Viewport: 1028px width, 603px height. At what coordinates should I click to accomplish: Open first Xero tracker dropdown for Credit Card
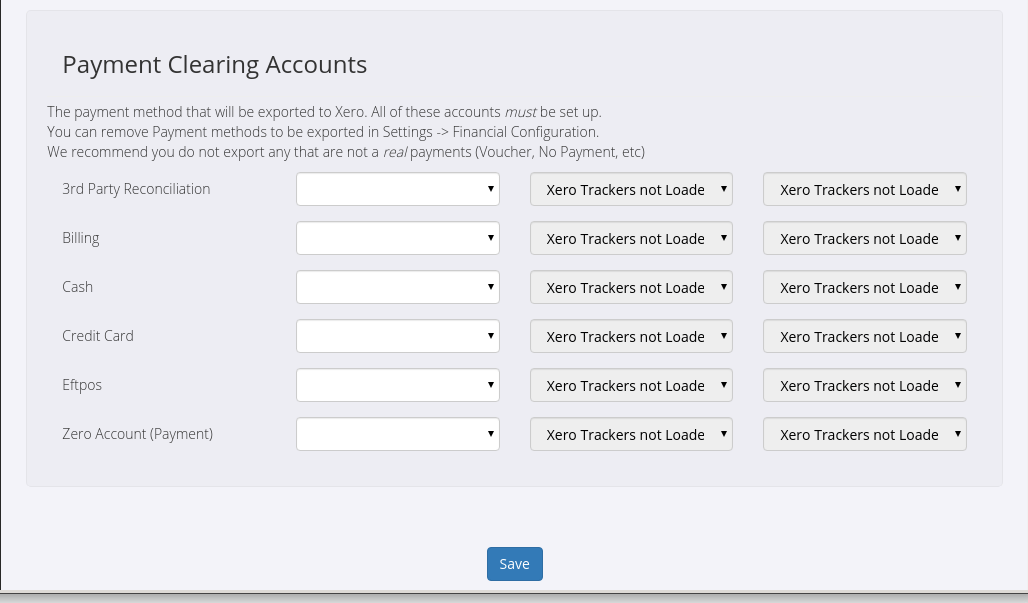pos(631,336)
